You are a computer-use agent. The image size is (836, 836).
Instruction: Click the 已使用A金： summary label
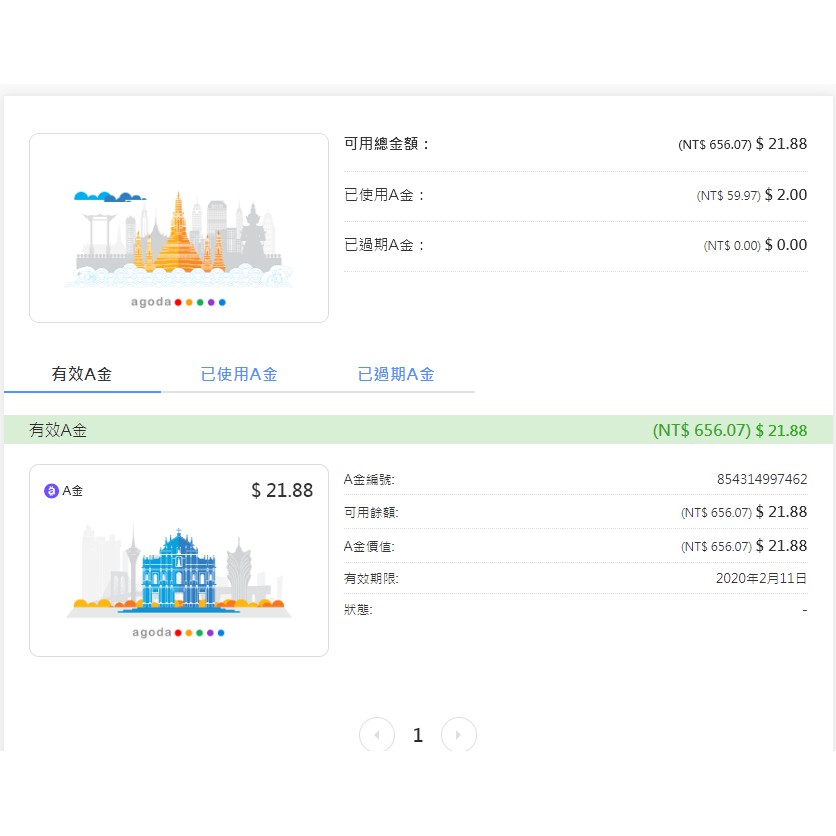[384, 195]
